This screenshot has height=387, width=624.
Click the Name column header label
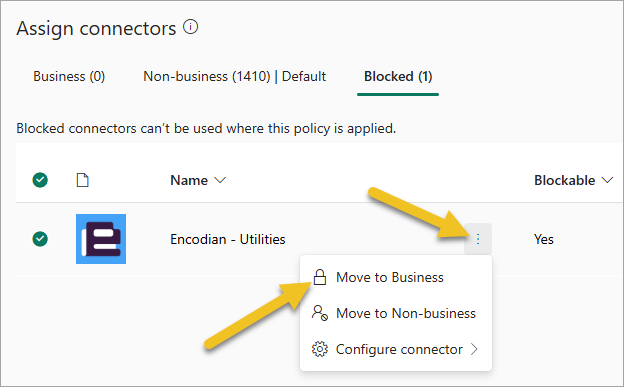coord(189,180)
